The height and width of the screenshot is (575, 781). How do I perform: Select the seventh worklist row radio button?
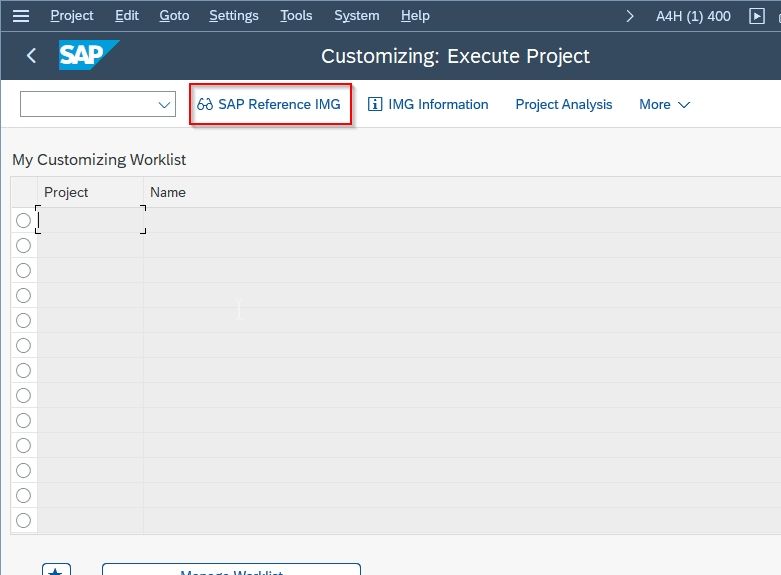[23, 370]
